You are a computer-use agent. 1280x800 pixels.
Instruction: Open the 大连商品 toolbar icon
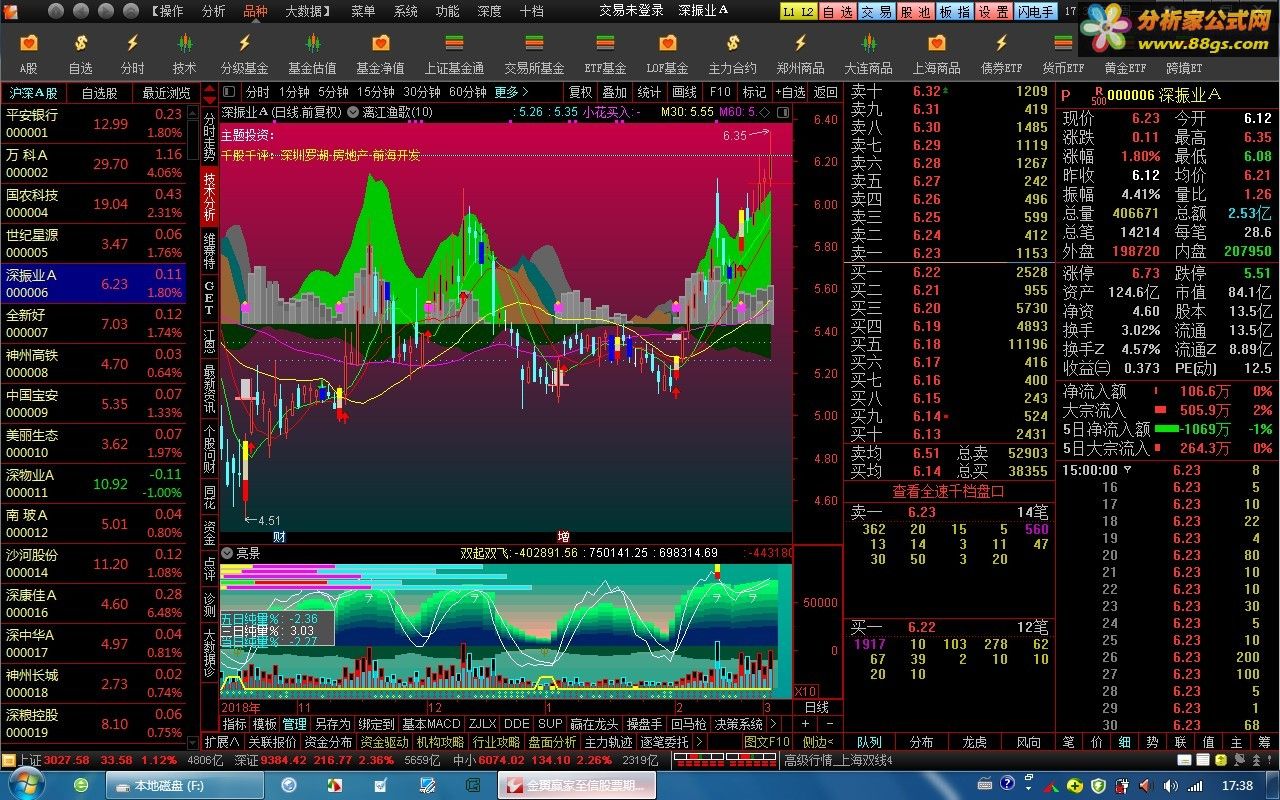pyautogui.click(x=868, y=54)
